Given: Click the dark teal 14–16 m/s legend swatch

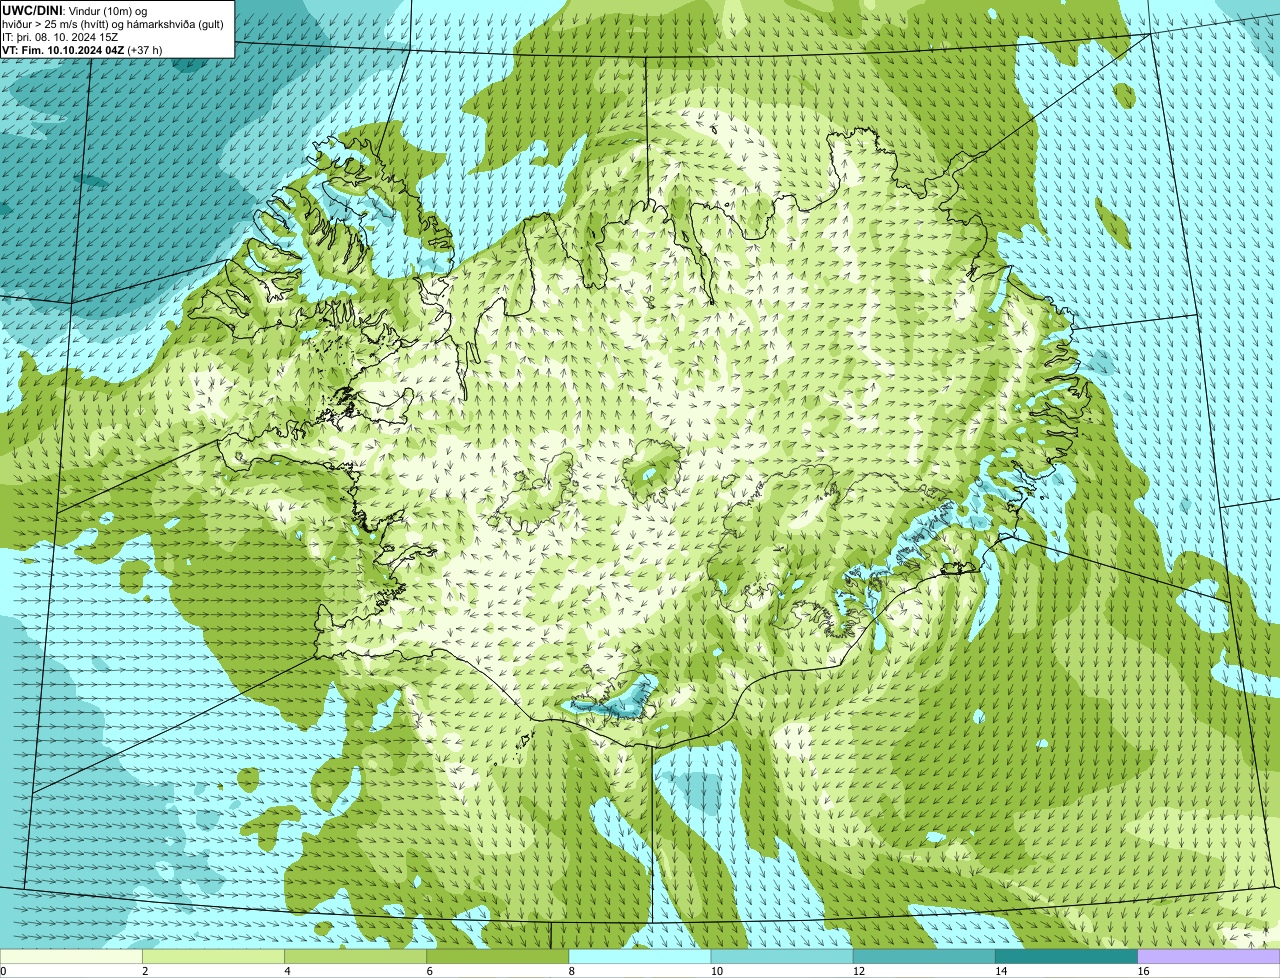Looking at the screenshot, I should (x=1067, y=957).
